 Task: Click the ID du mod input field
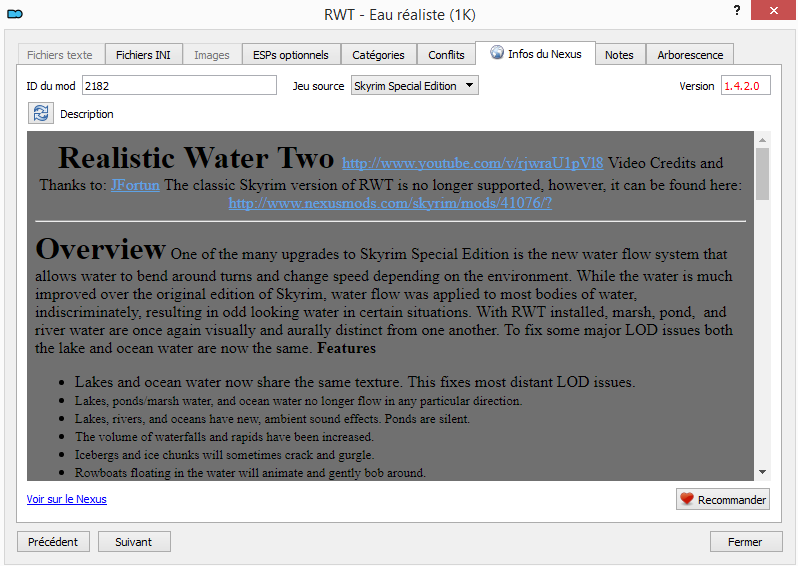[179, 86]
